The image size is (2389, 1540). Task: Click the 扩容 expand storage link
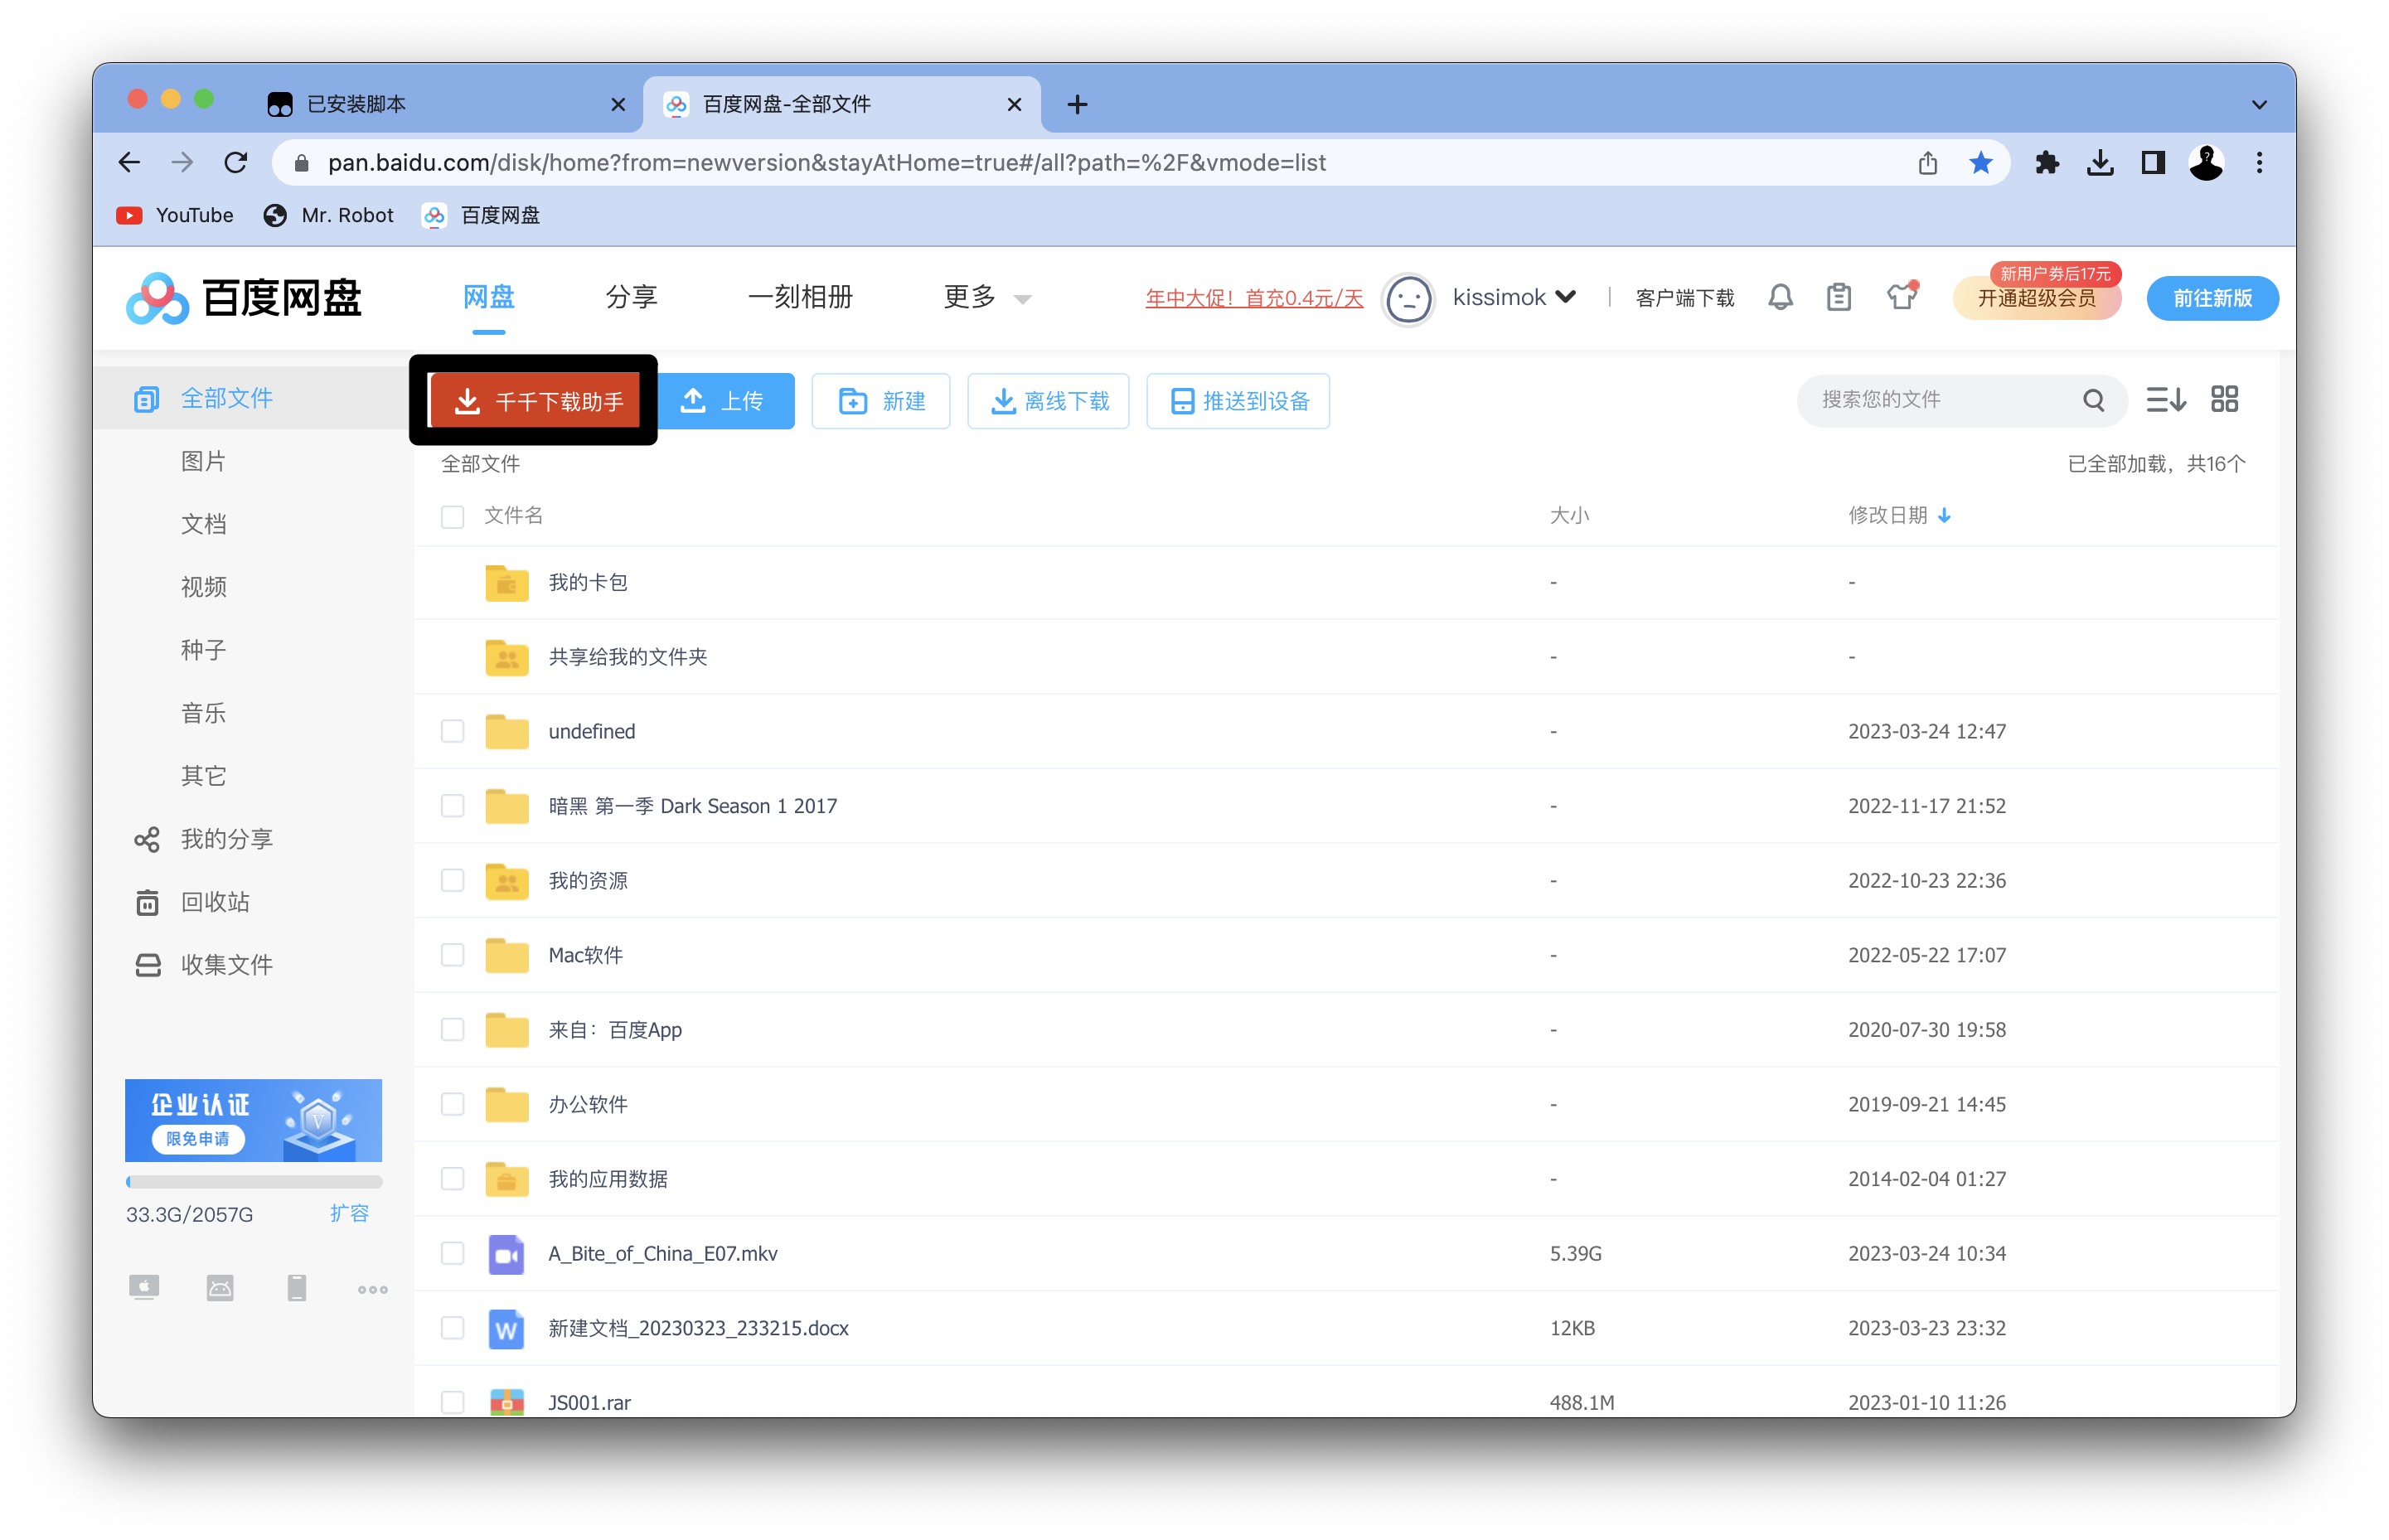click(349, 1213)
